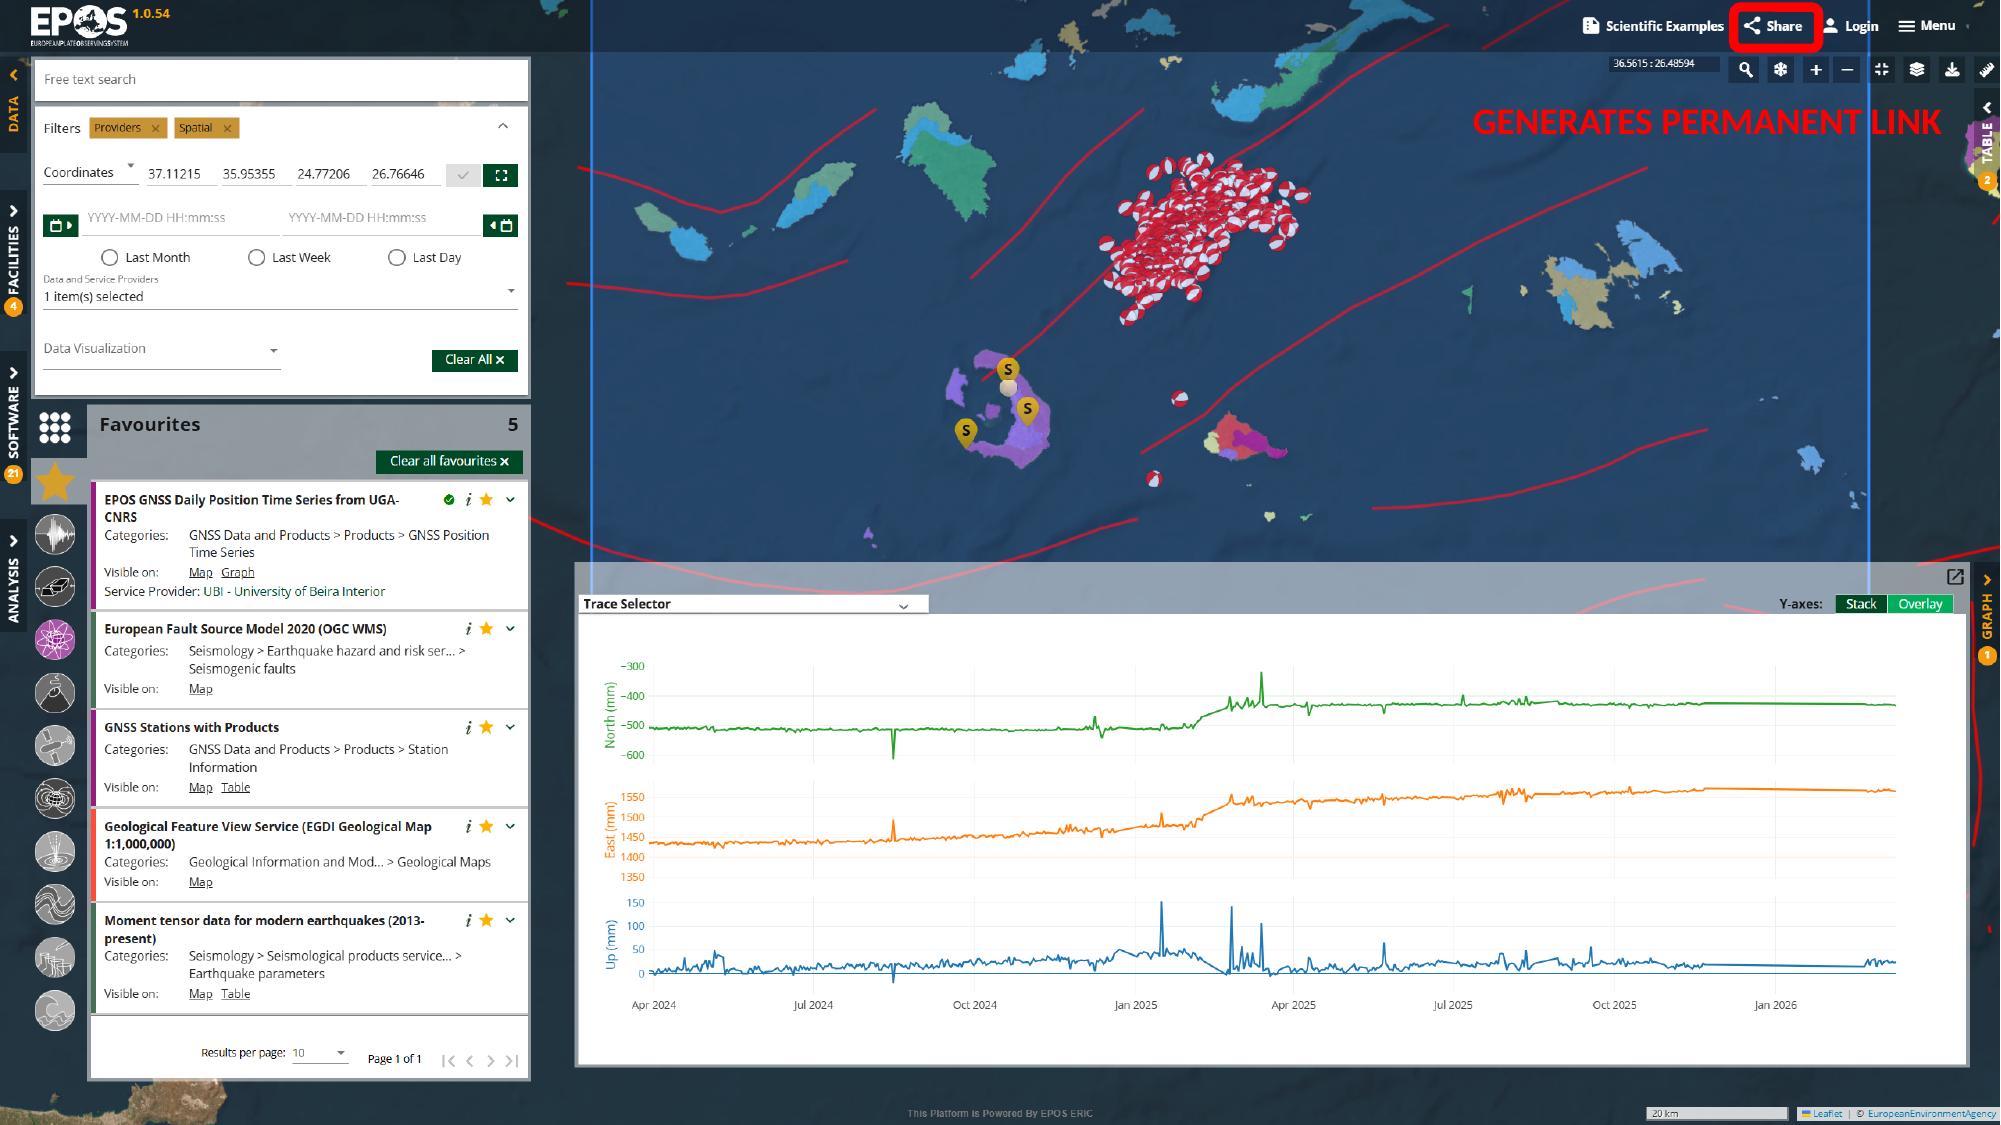Screen dimensions: 2001x1125
Task: Open graph in a new window
Action: [x=1955, y=577]
